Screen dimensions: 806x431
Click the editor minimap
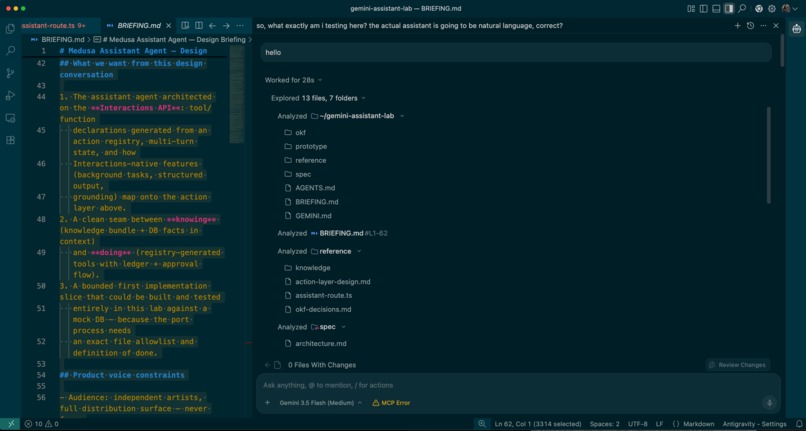237,94
